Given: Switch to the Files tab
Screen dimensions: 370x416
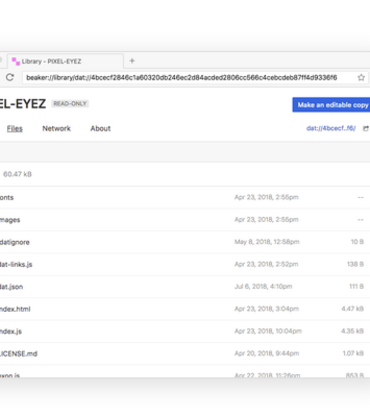Looking at the screenshot, I should [x=15, y=128].
